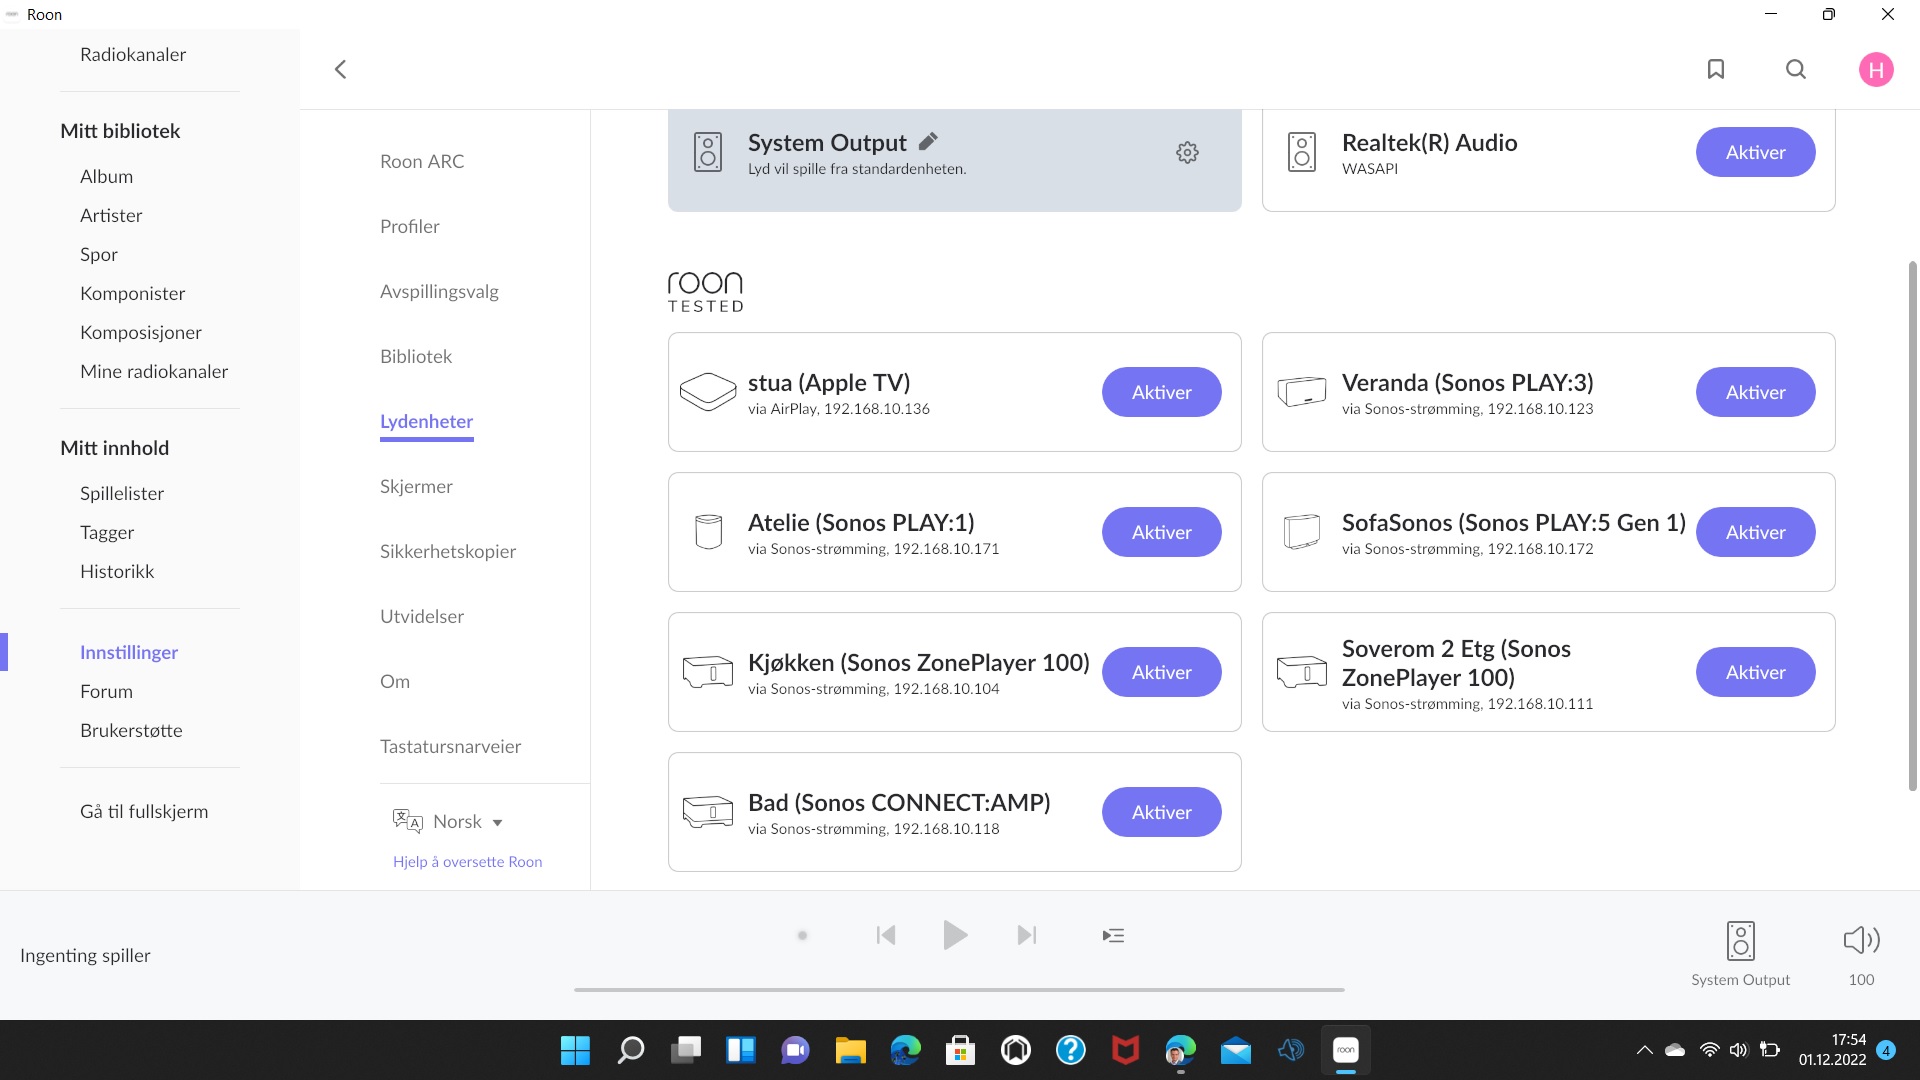Click the signal path dot indicator

coord(802,936)
